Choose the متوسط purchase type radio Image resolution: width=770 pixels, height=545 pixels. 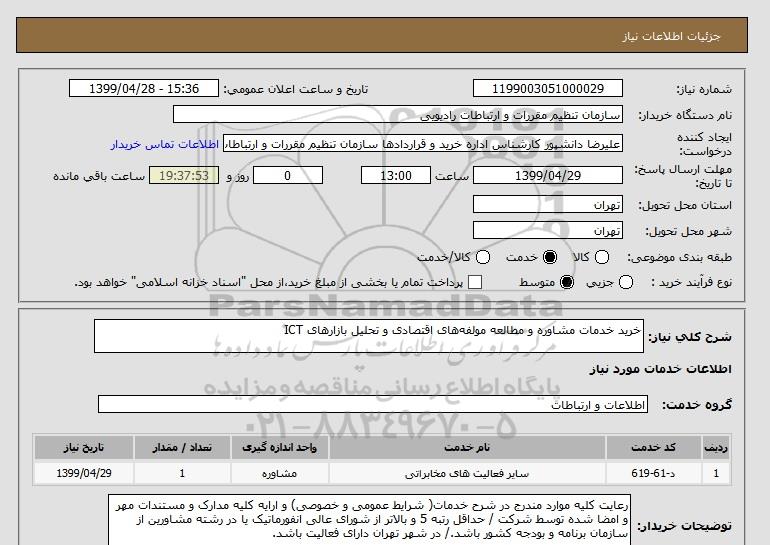[567, 282]
